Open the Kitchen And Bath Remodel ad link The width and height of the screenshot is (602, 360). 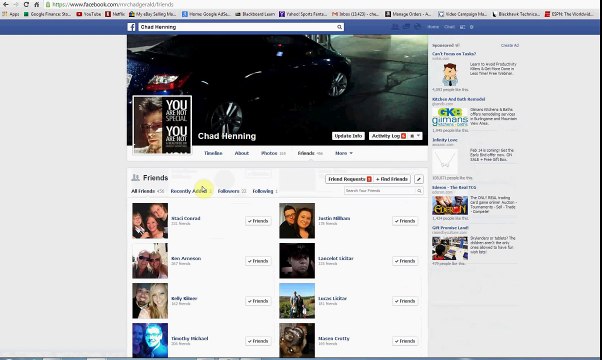click(x=458, y=99)
